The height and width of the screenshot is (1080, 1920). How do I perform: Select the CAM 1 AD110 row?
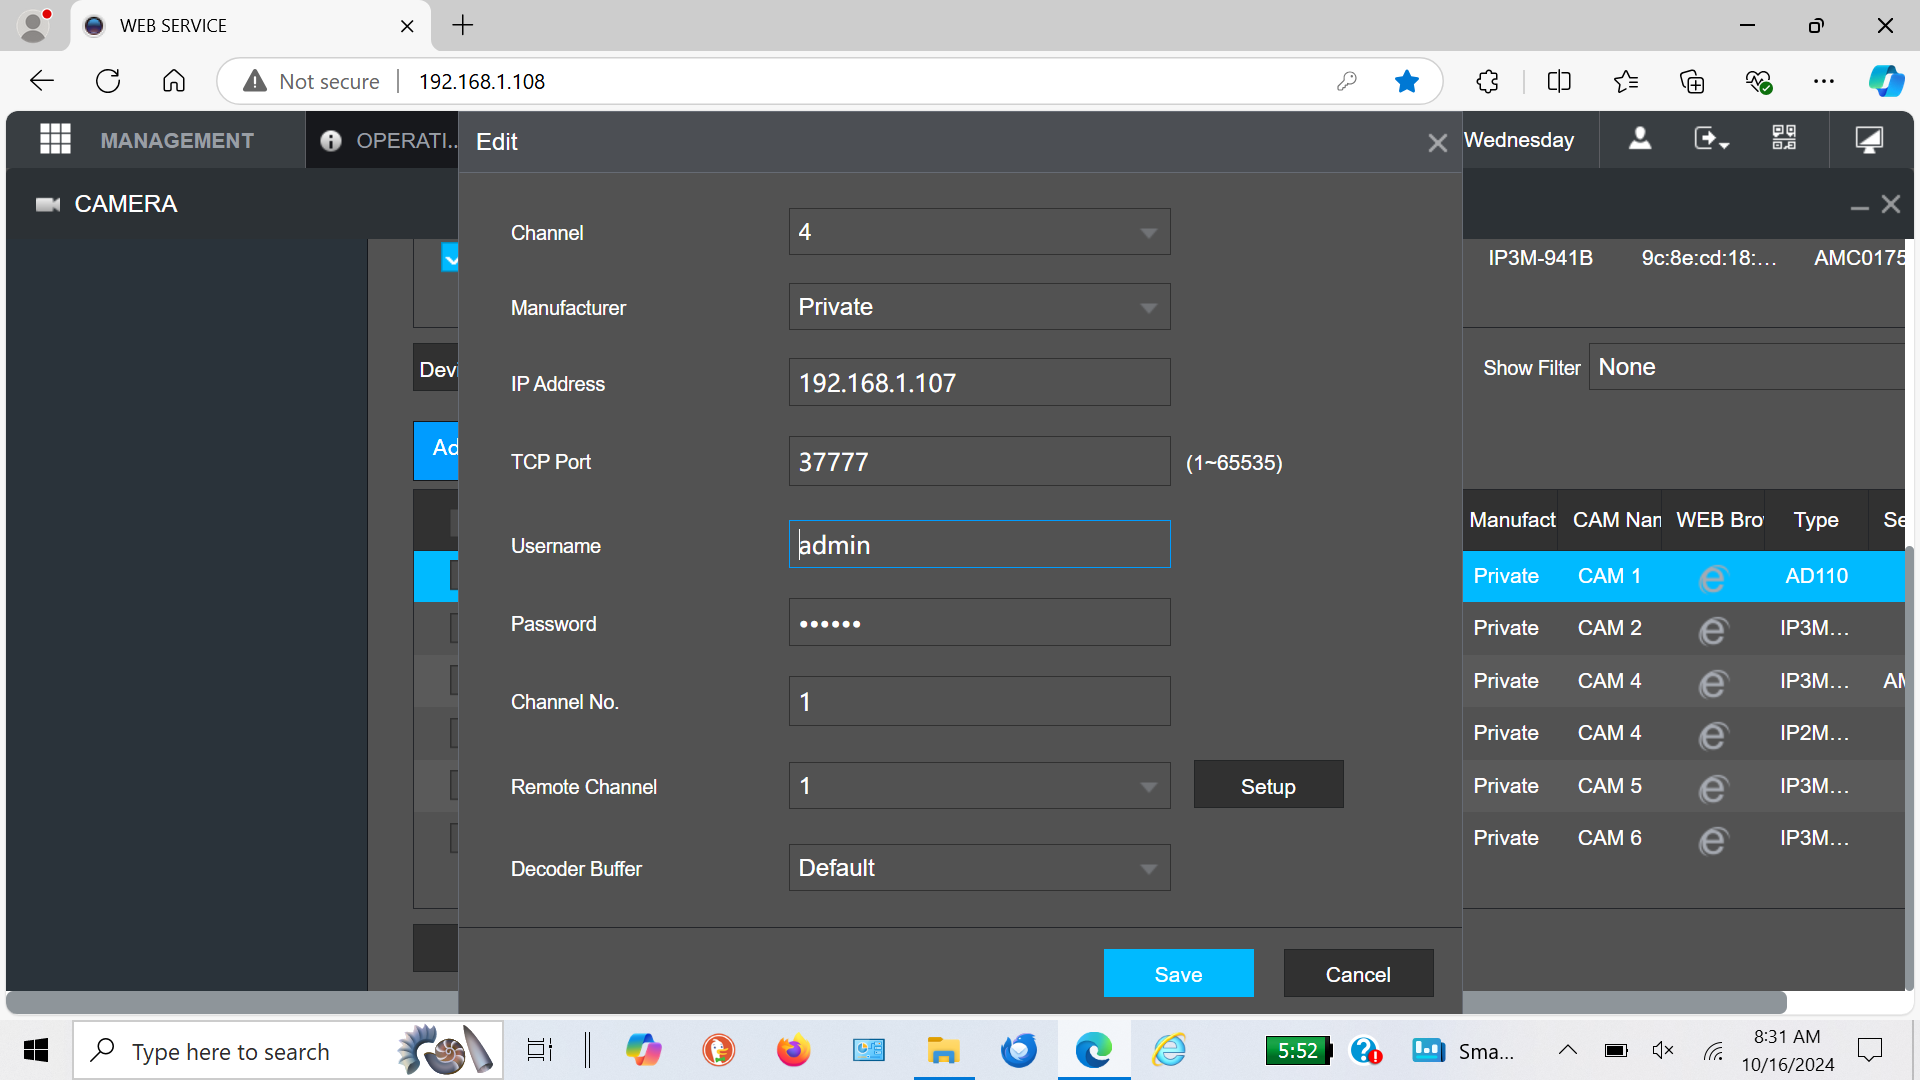1684,576
